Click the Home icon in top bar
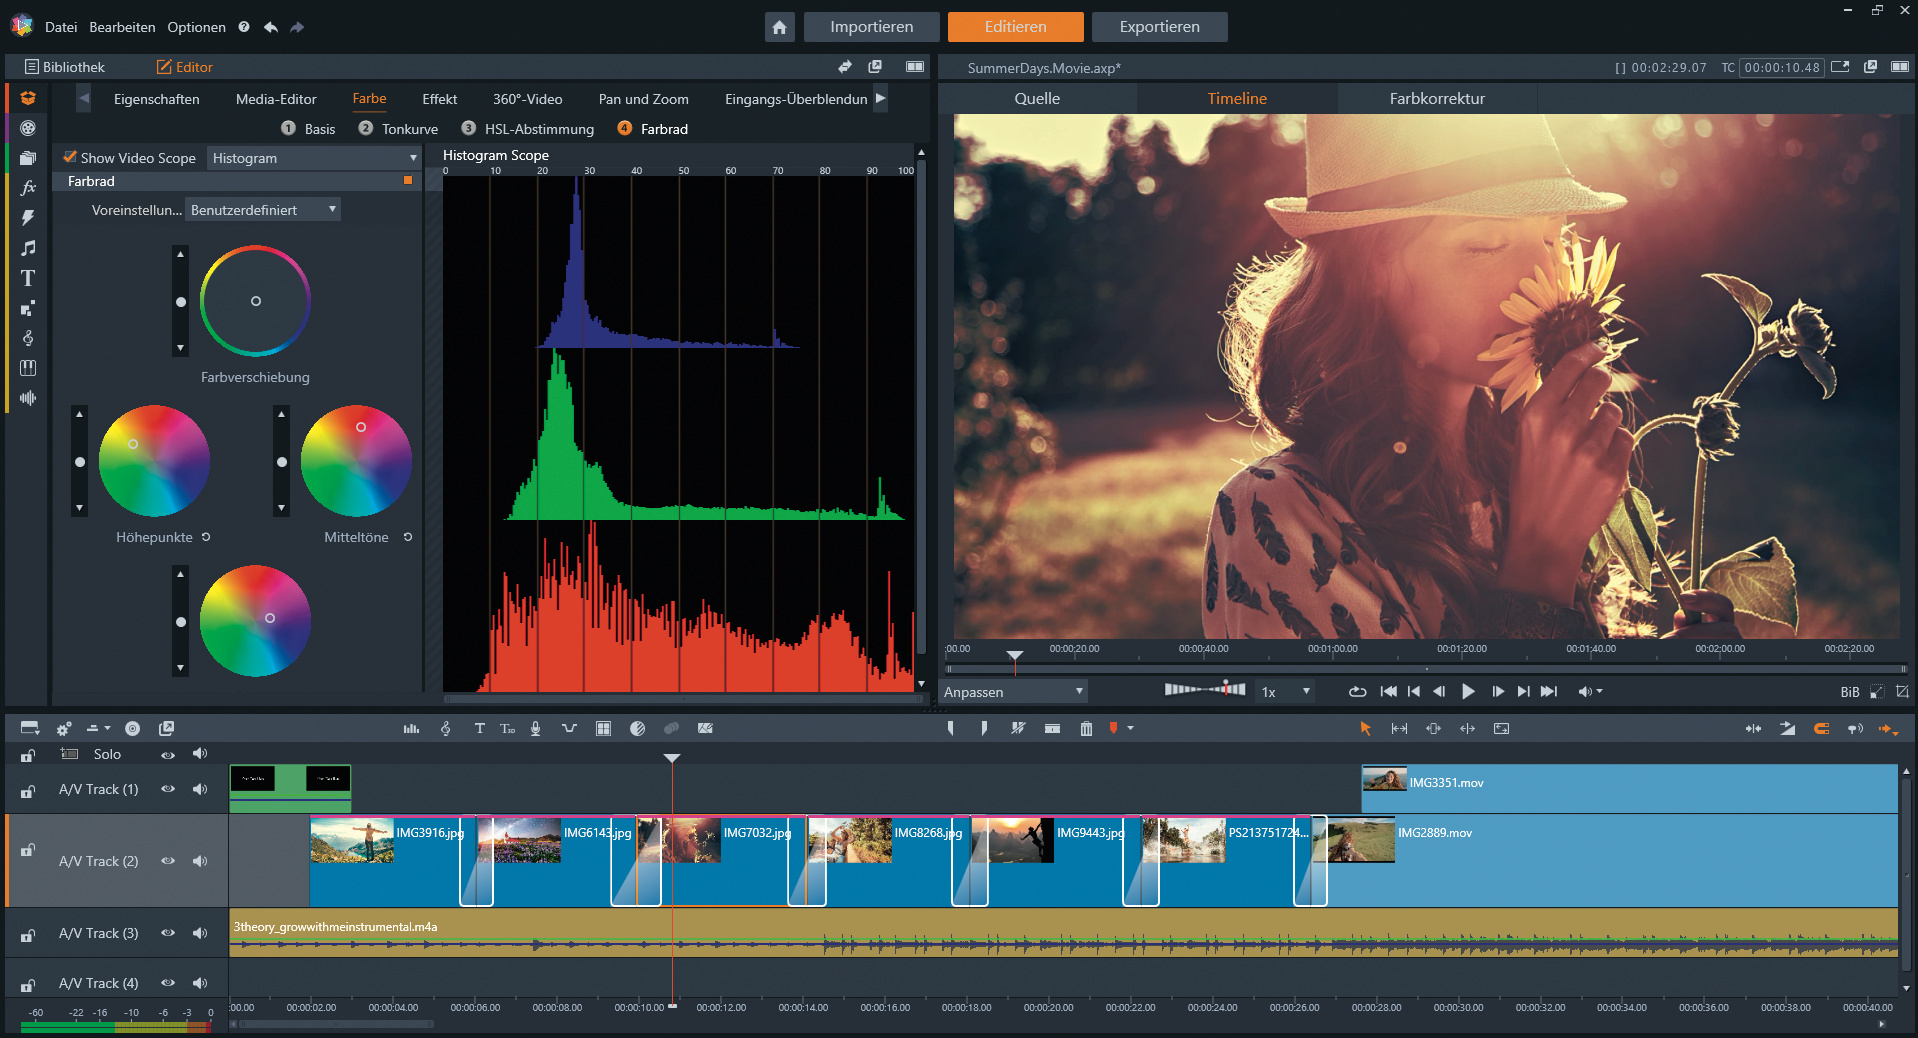1918x1038 pixels. tap(779, 27)
